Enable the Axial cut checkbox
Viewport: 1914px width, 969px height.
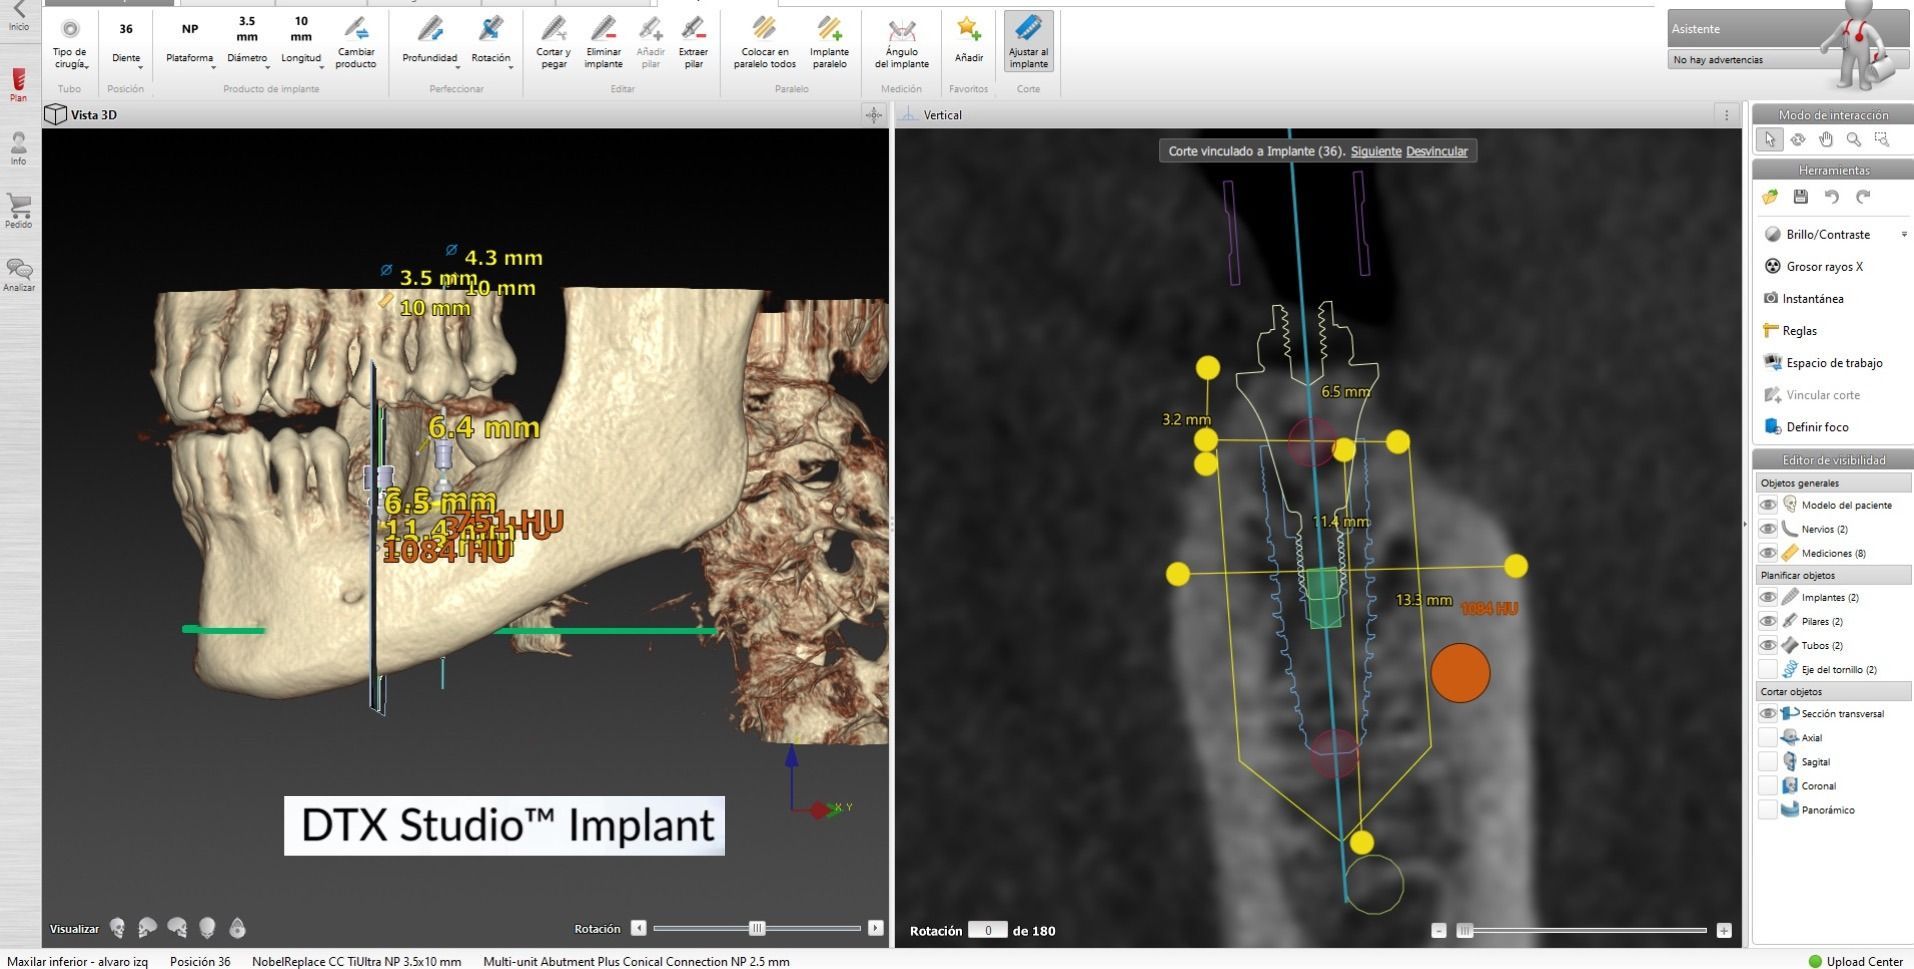coord(1768,737)
